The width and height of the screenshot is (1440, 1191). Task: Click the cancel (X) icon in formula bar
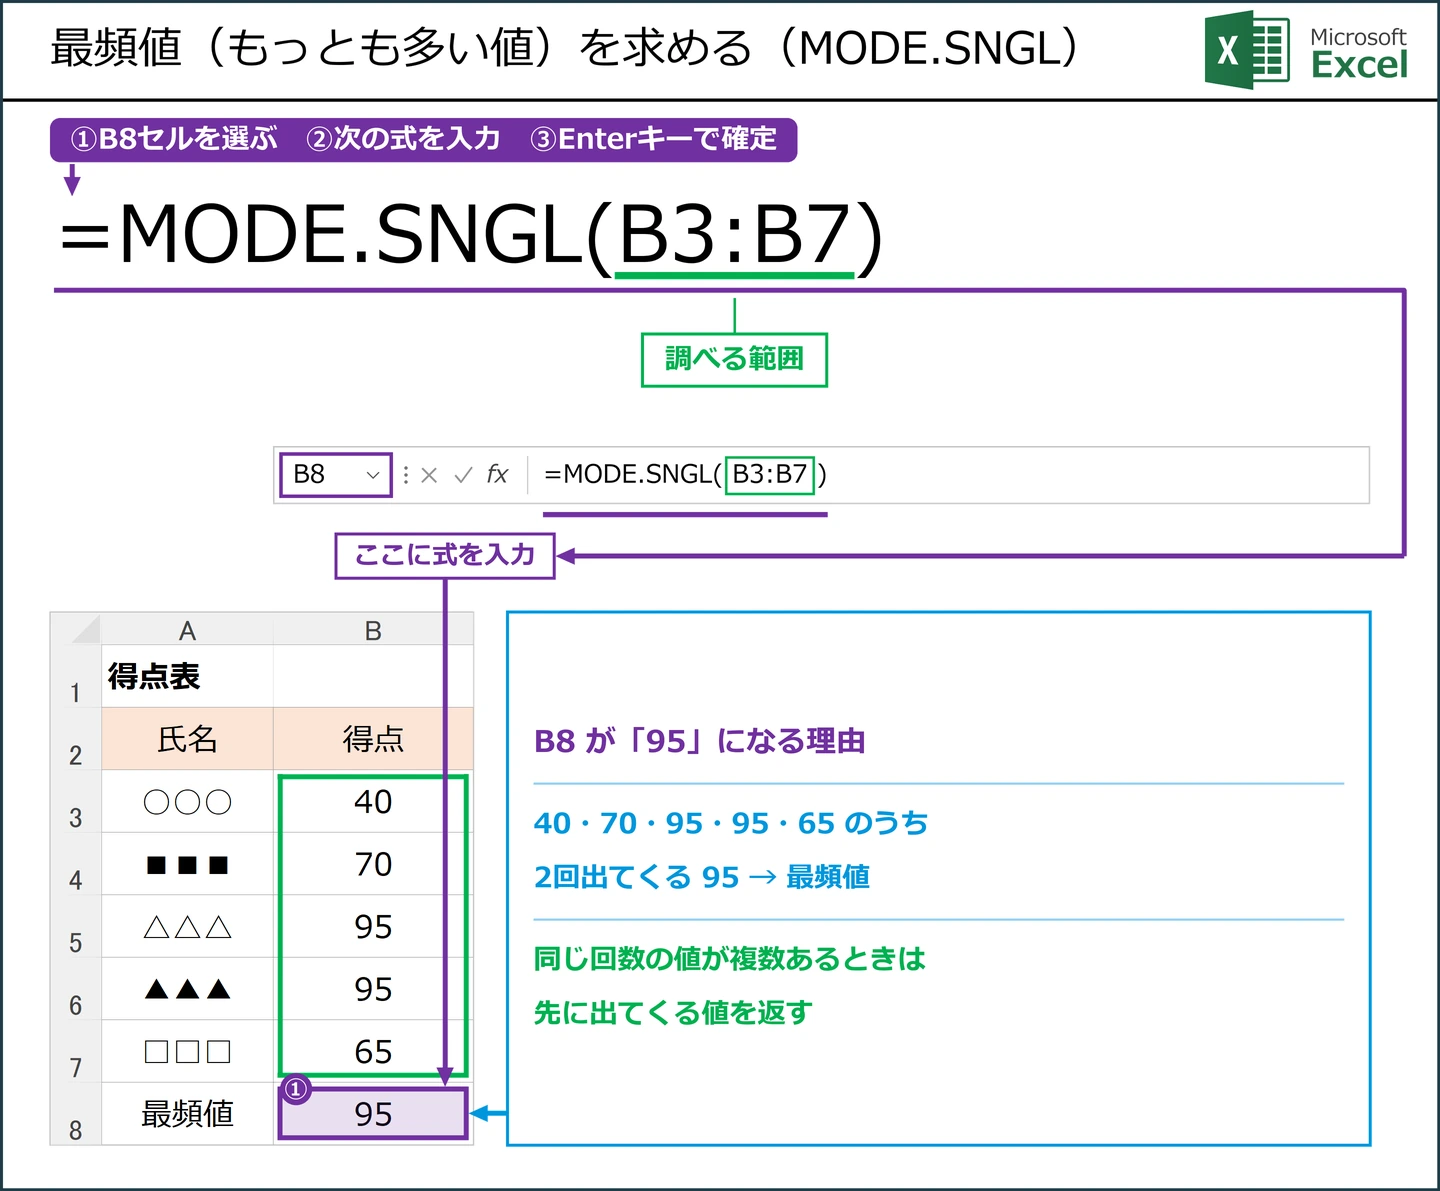pos(429,475)
